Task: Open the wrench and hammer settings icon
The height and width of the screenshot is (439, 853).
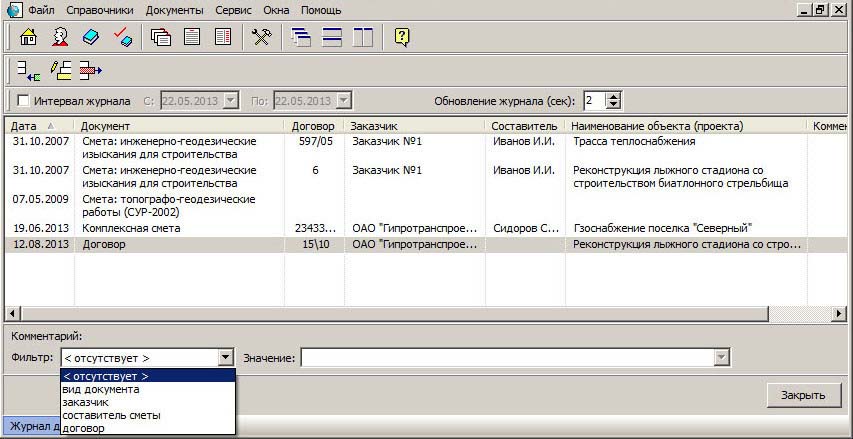Action: [x=261, y=37]
